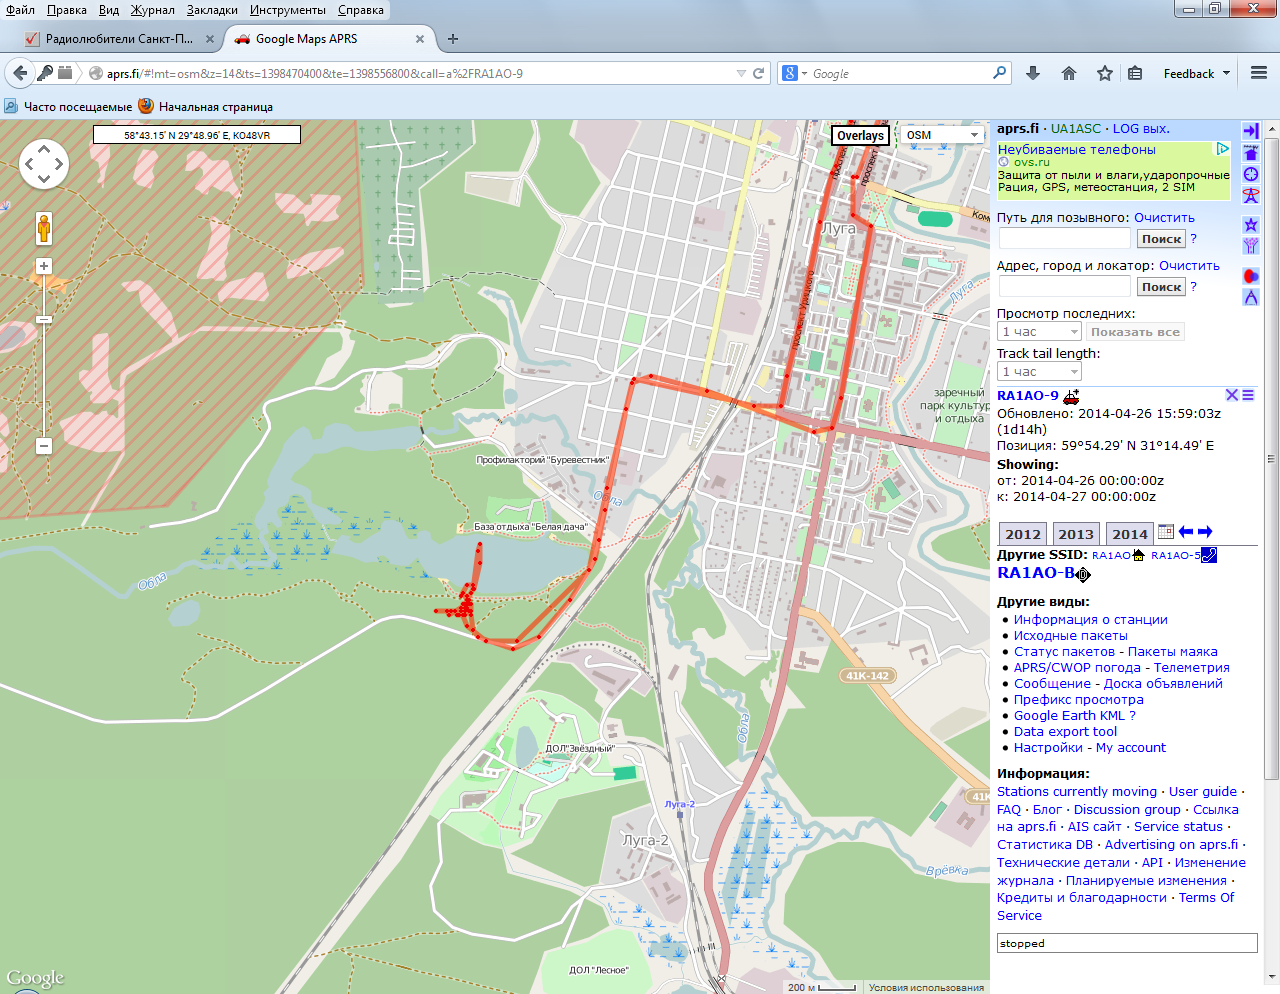The height and width of the screenshot is (994, 1280).
Task: Click the compass ruler measuring icon
Action: (x=1250, y=297)
